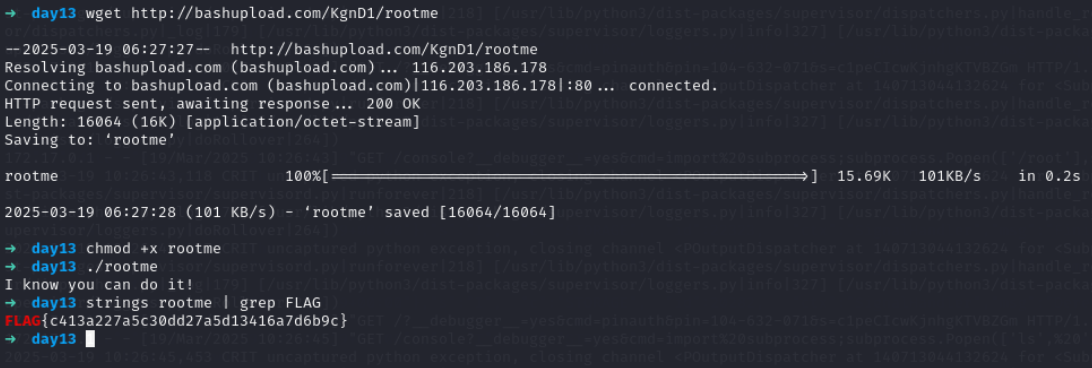Click the 15.69K downloaded size

(x=864, y=176)
